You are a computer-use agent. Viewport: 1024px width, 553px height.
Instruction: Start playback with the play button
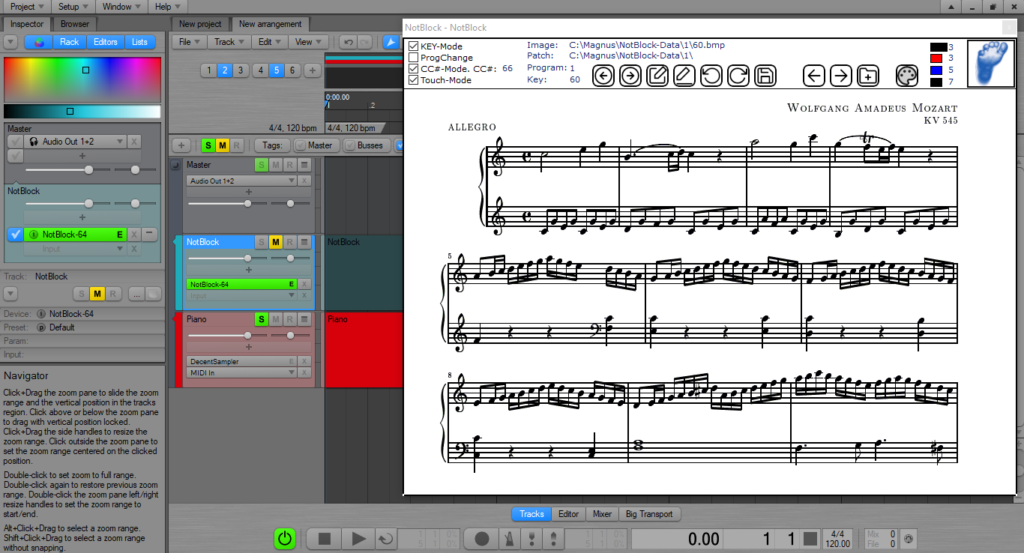pos(359,539)
